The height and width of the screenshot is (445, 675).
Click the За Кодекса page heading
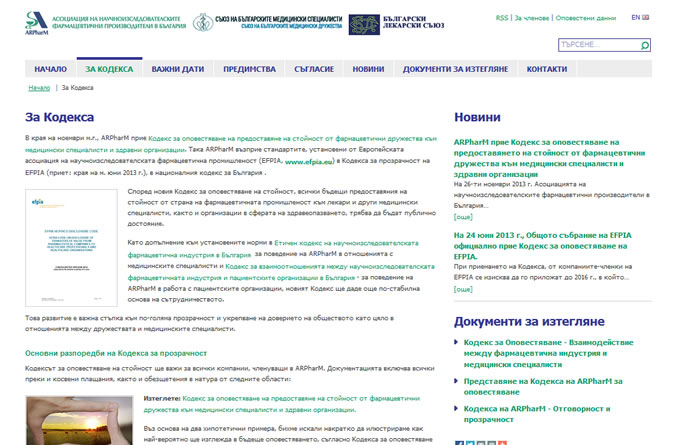59,117
